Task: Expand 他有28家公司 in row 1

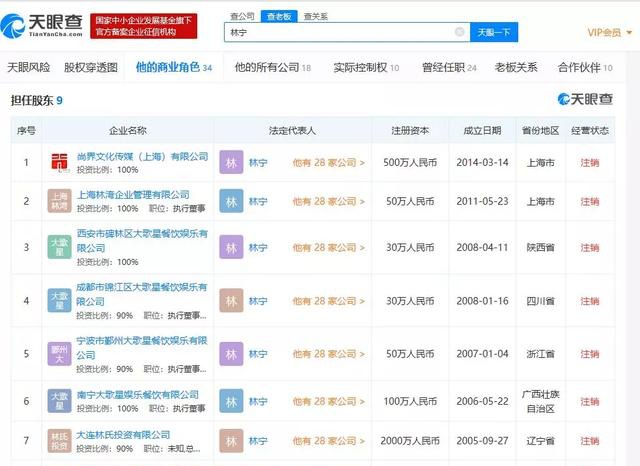Action: pyautogui.click(x=329, y=163)
